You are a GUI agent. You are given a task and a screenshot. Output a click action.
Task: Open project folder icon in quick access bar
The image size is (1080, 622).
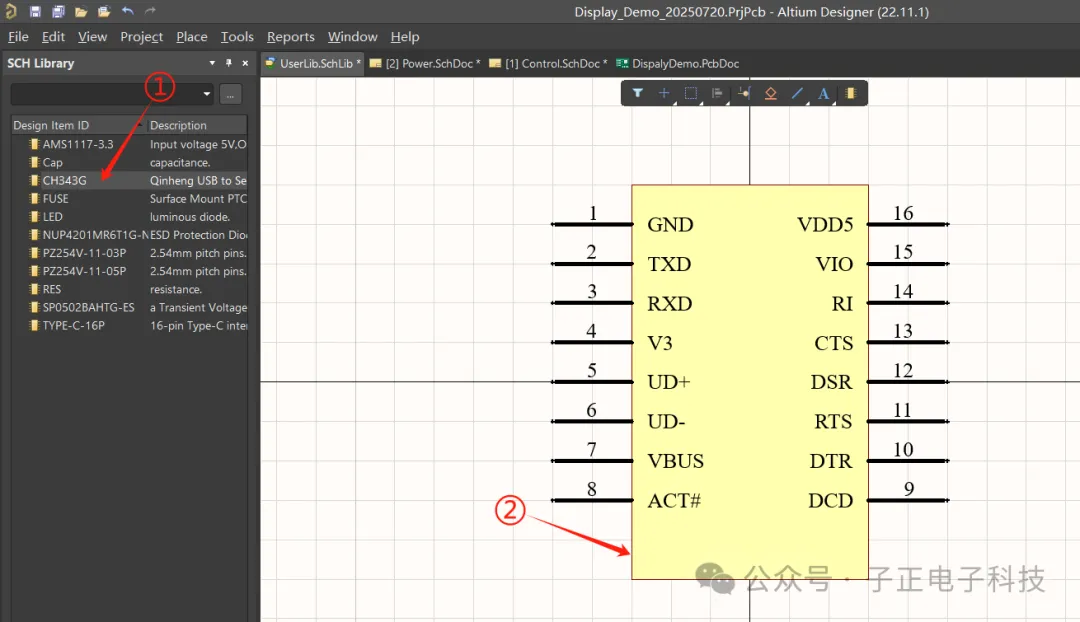(104, 11)
